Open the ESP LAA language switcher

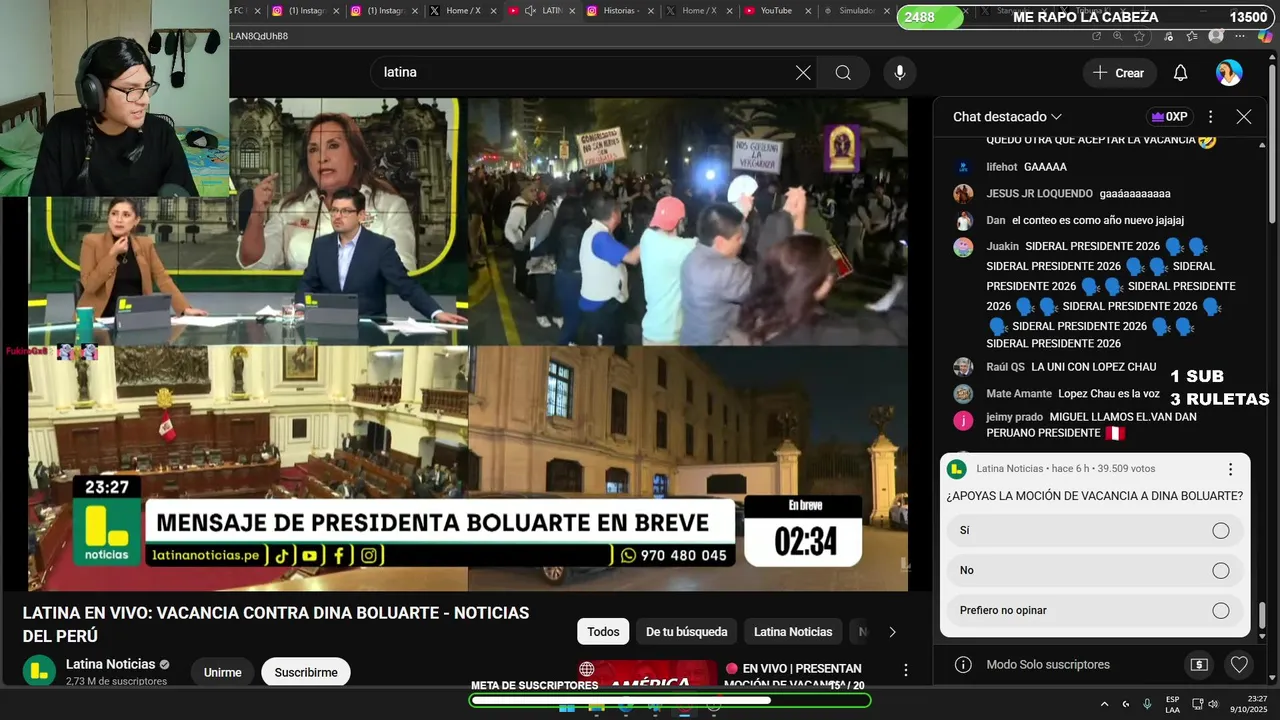point(1172,704)
